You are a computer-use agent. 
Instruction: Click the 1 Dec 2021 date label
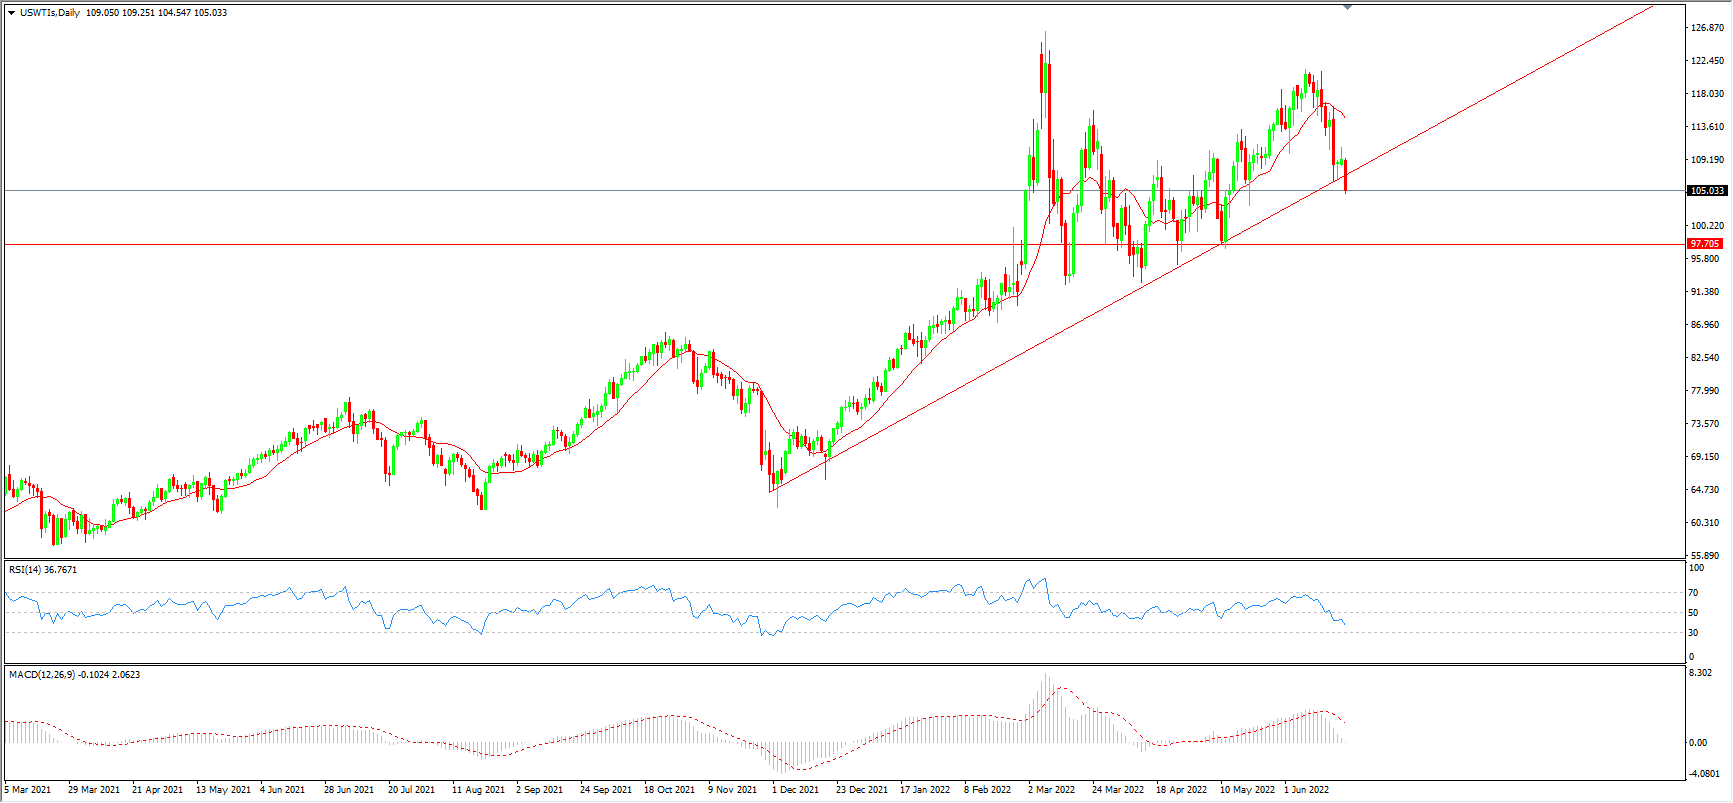(795, 790)
